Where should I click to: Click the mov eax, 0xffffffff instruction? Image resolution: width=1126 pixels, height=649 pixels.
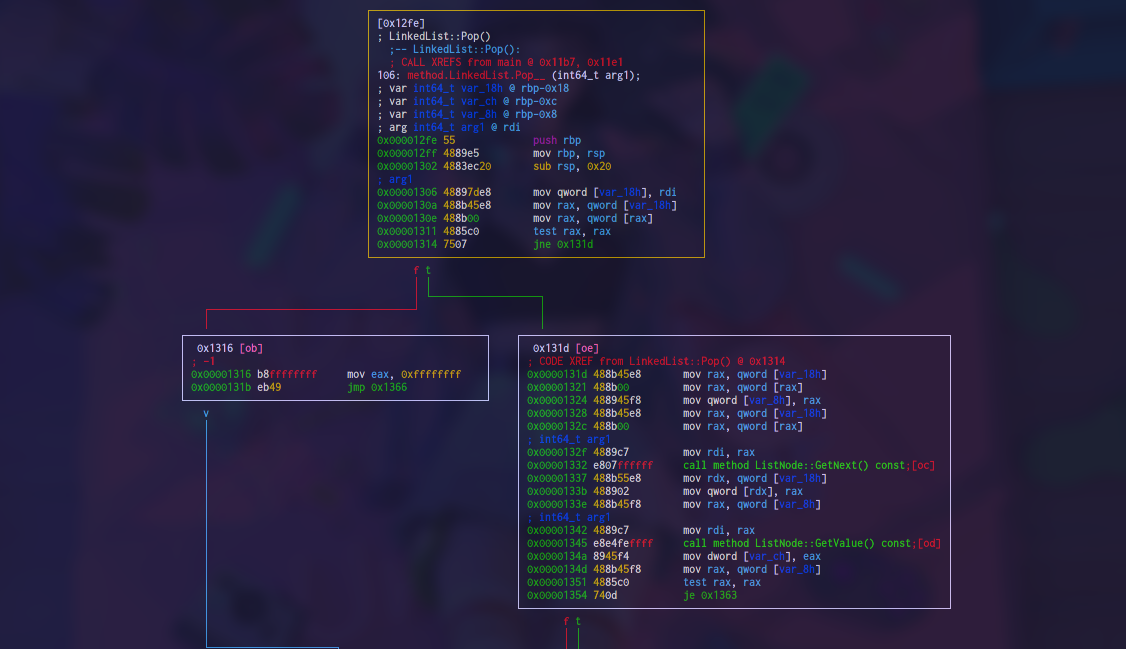point(404,373)
